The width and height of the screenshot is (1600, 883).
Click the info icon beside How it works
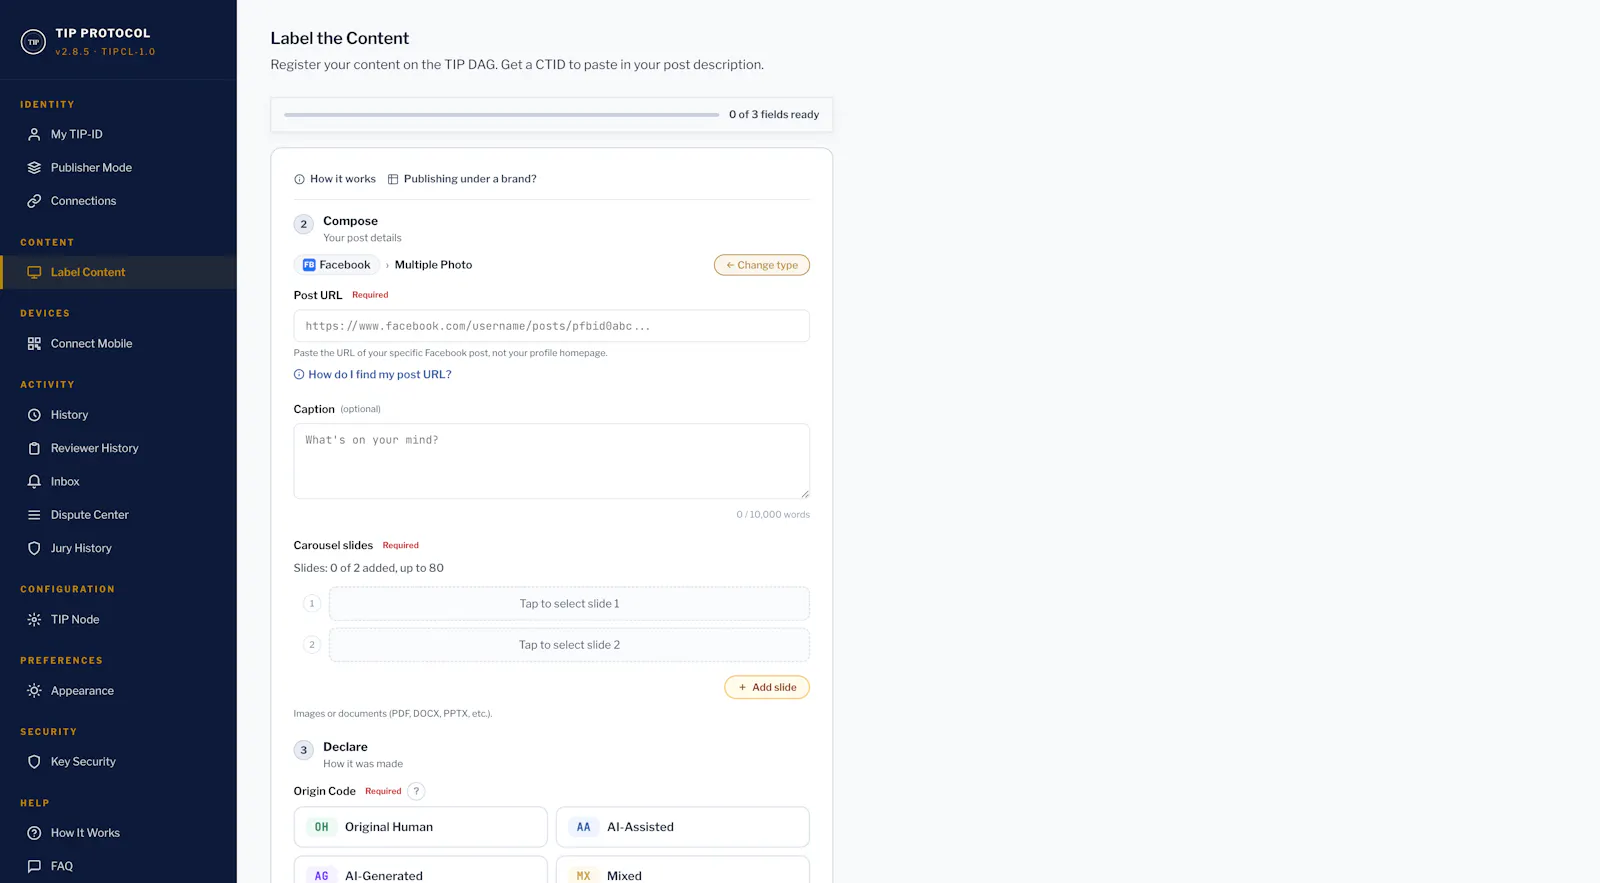point(299,180)
